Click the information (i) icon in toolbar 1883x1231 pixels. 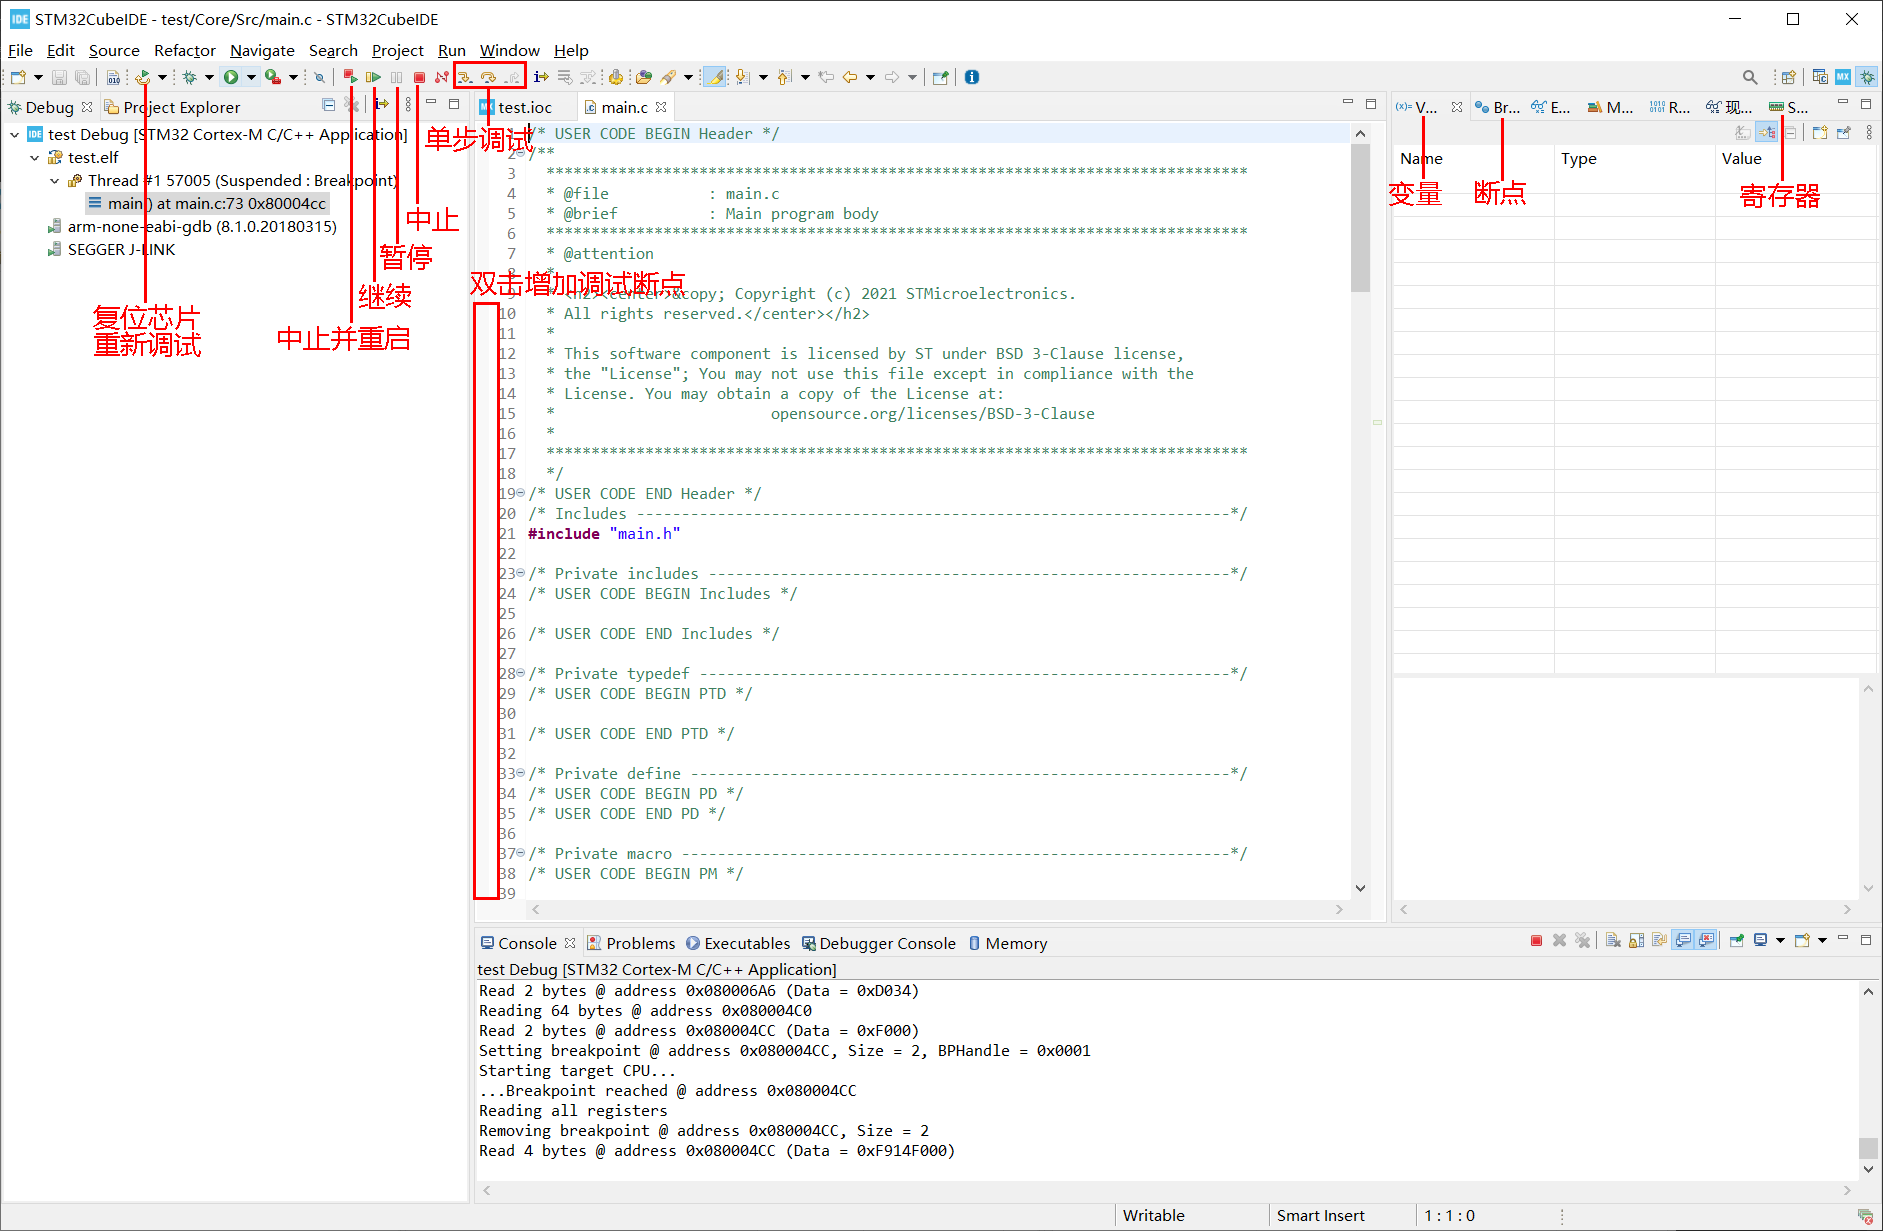click(972, 77)
